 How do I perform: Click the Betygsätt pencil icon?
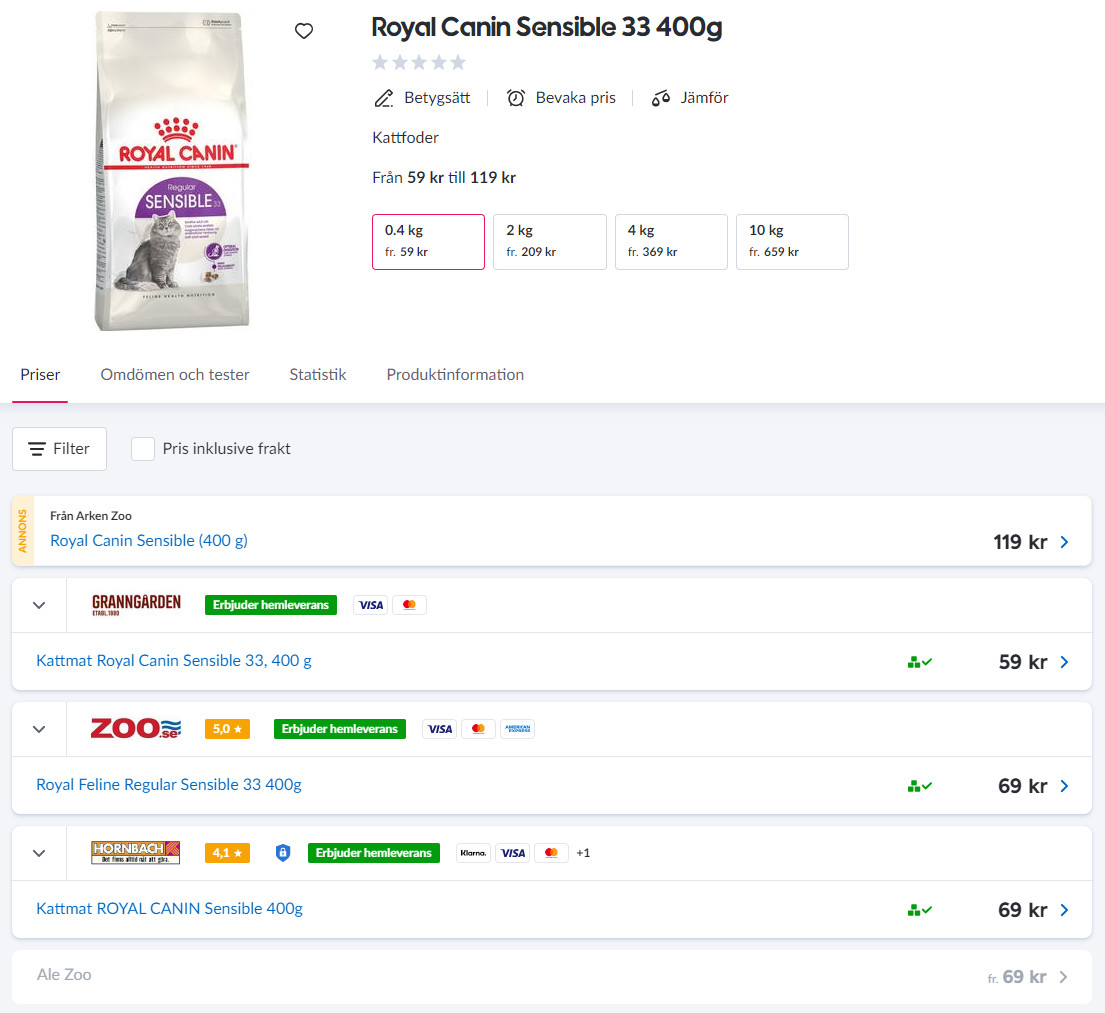(383, 98)
